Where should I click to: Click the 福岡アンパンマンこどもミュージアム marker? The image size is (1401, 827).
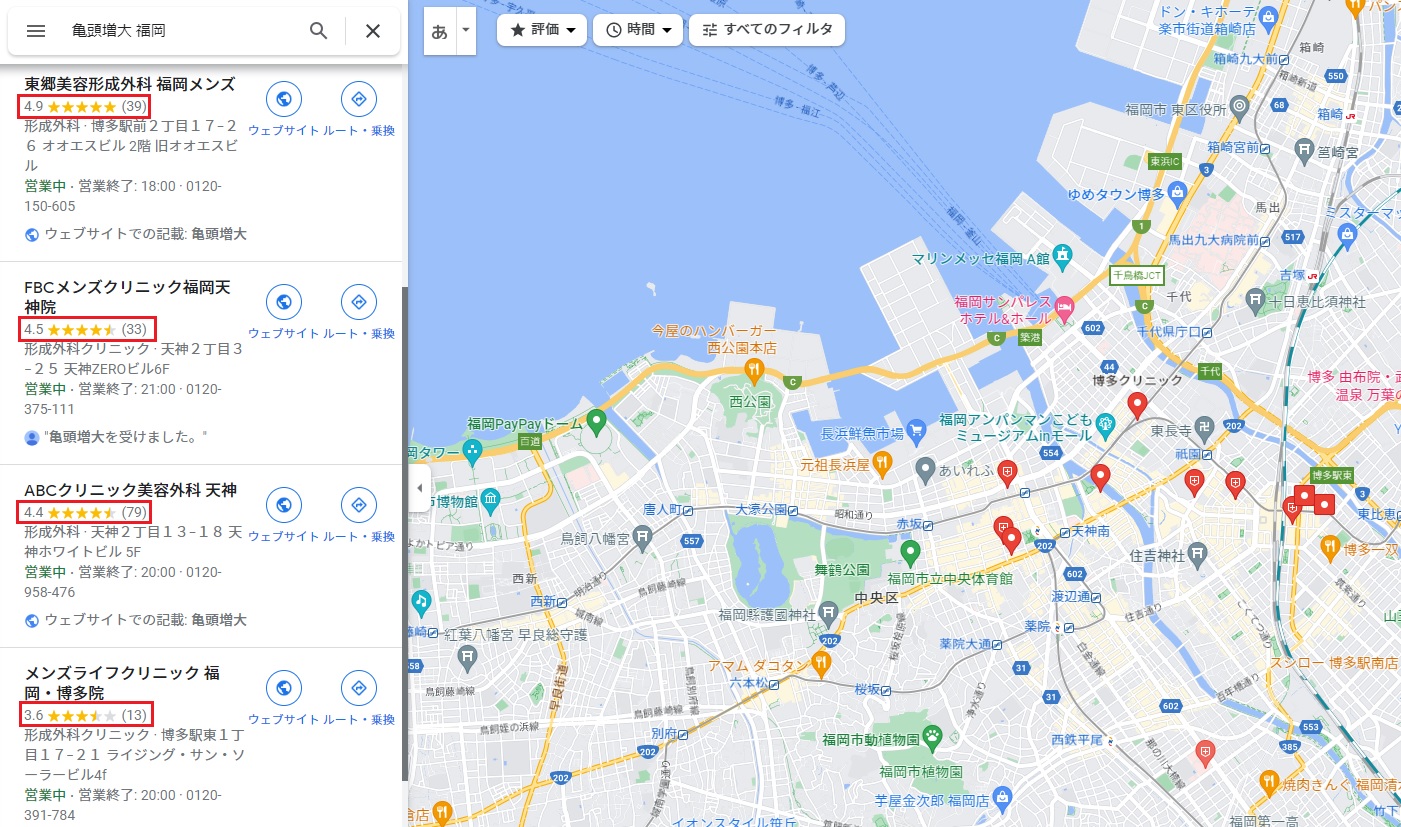point(1106,426)
